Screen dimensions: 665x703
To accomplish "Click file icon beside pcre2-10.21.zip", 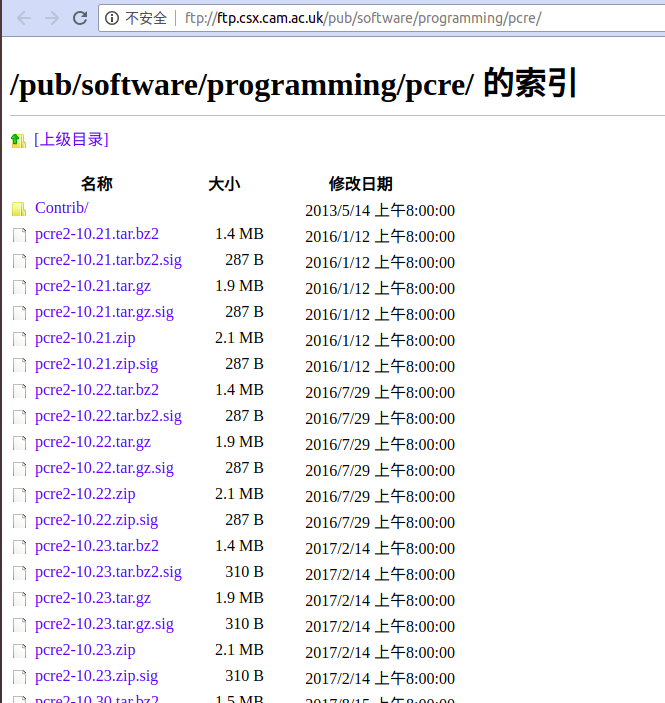I will 19,339.
